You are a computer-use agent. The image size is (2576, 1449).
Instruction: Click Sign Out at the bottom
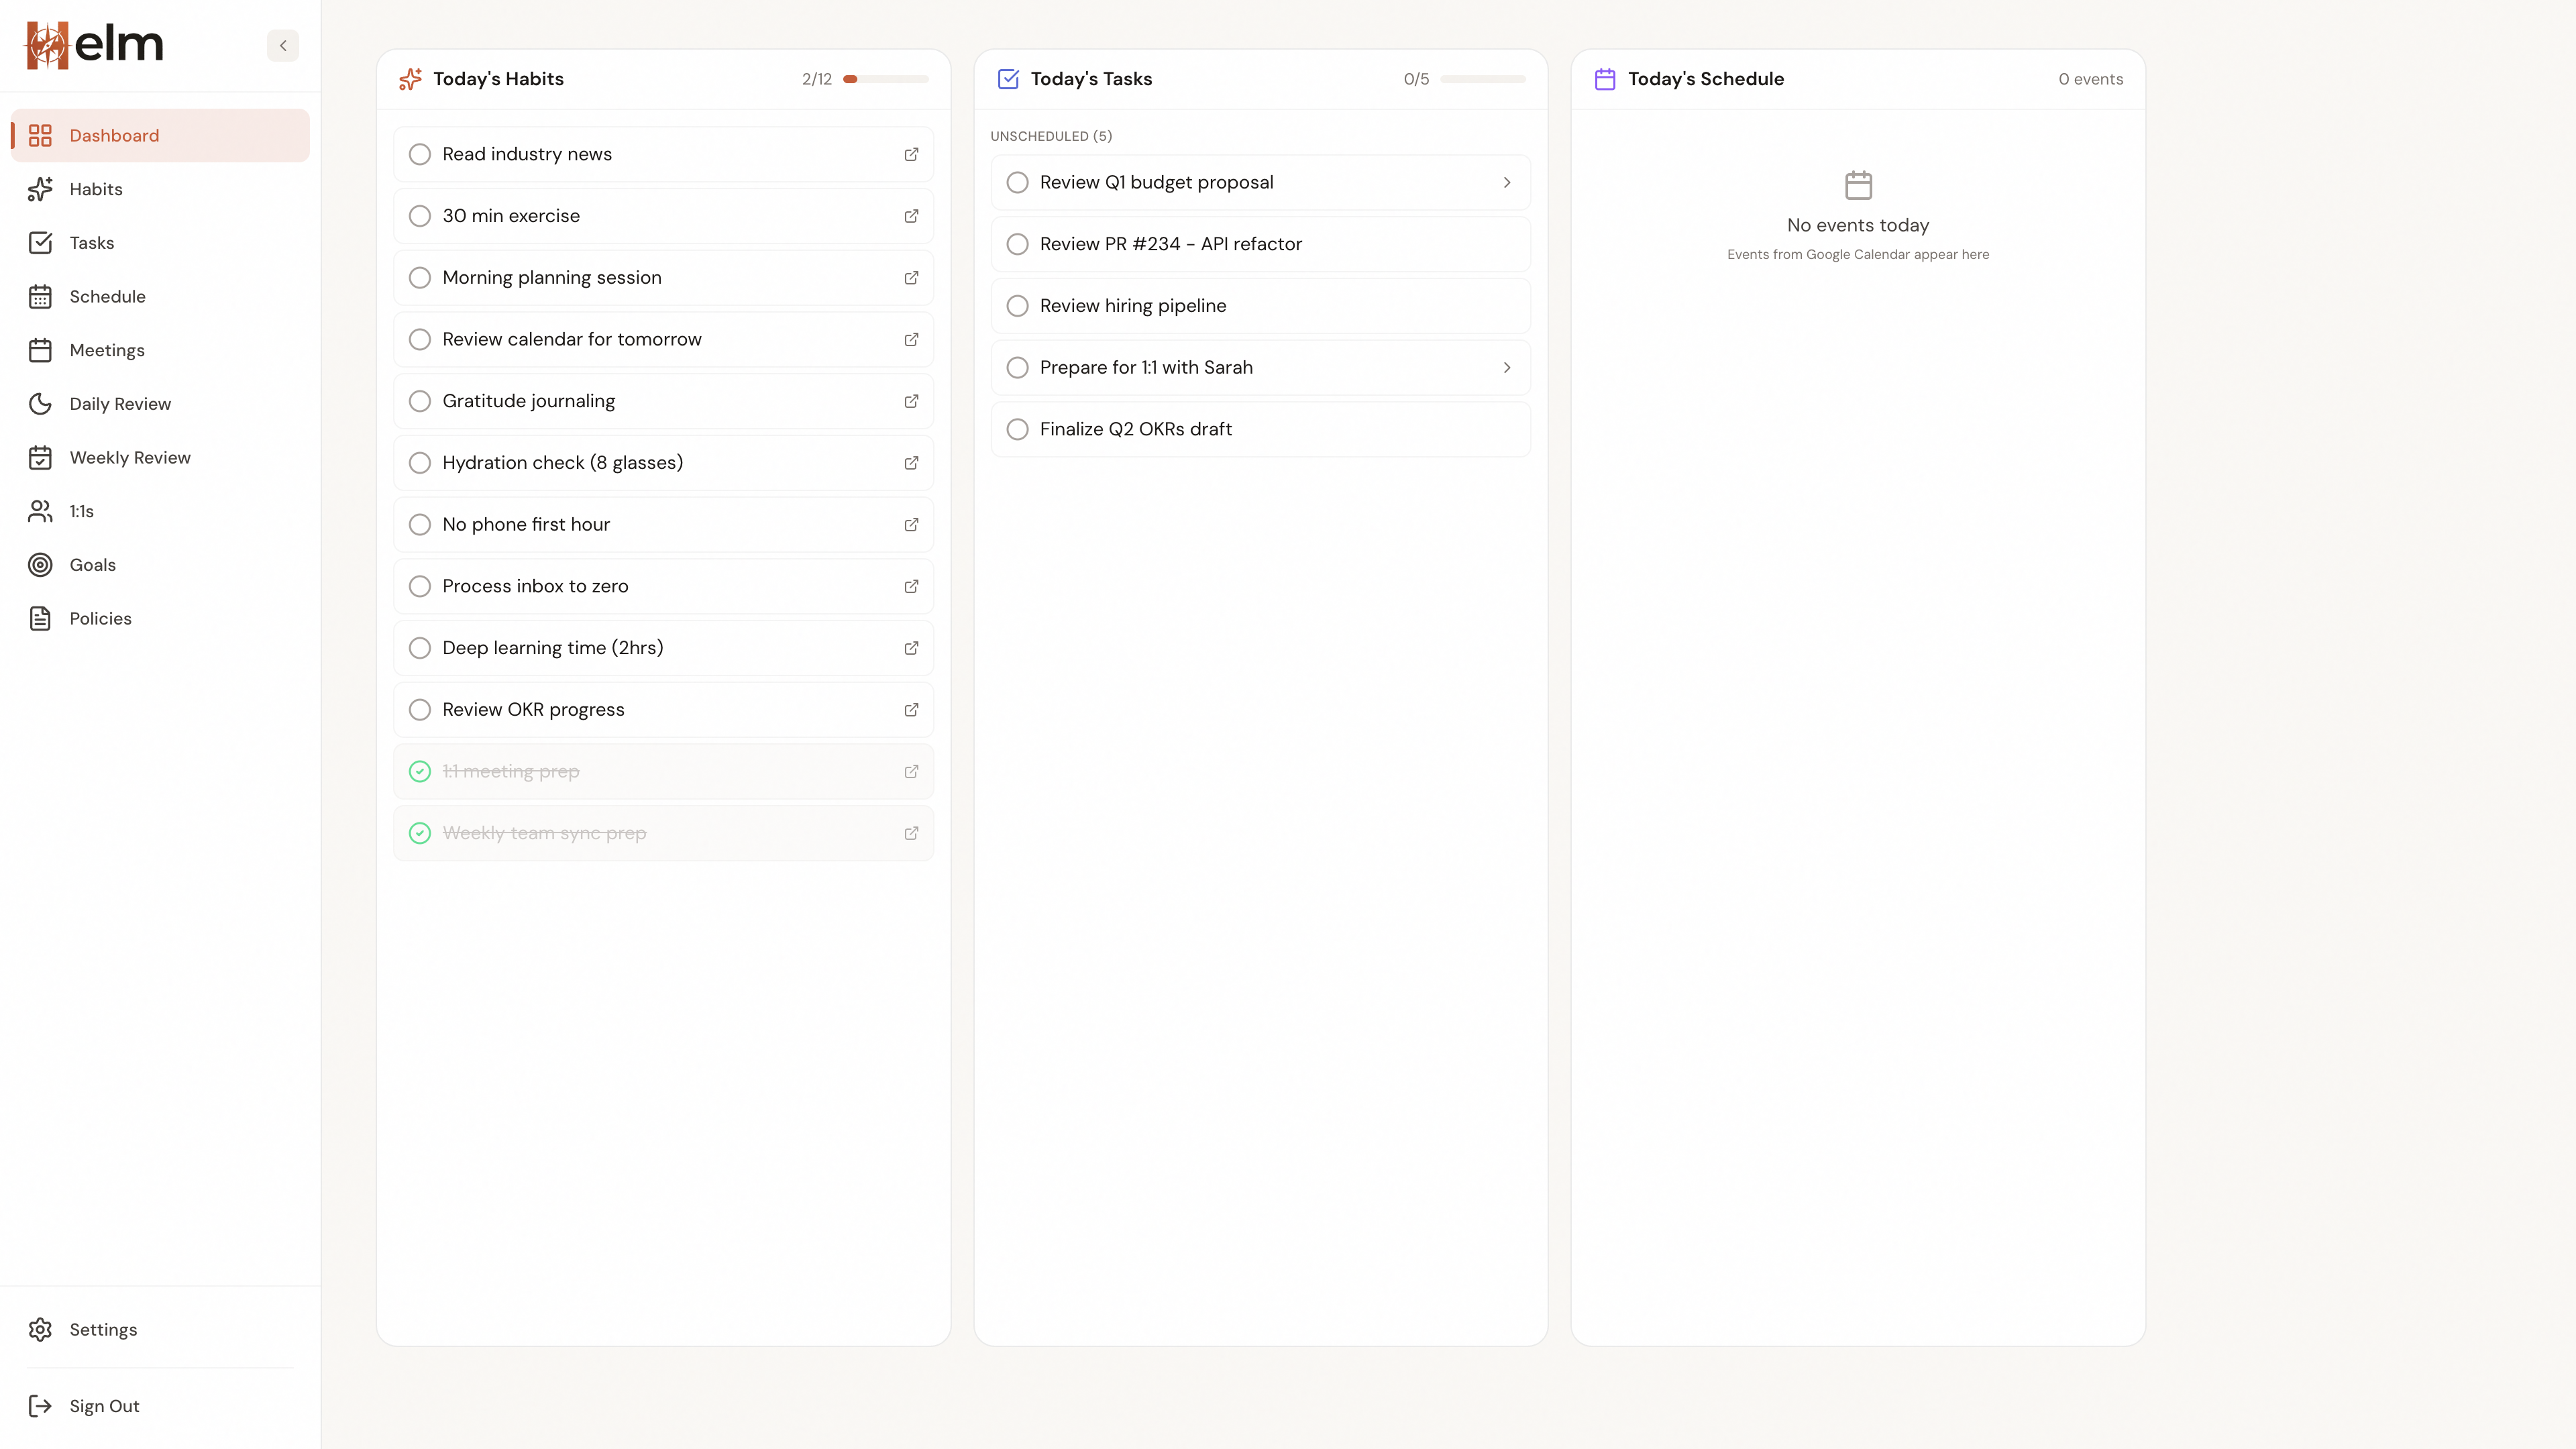104,1405
